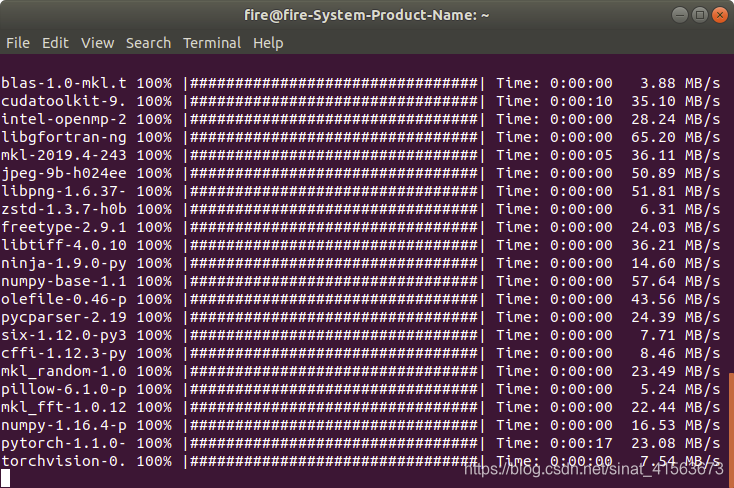Open the Edit menu
Image resolution: width=734 pixels, height=488 pixels.
tap(55, 43)
